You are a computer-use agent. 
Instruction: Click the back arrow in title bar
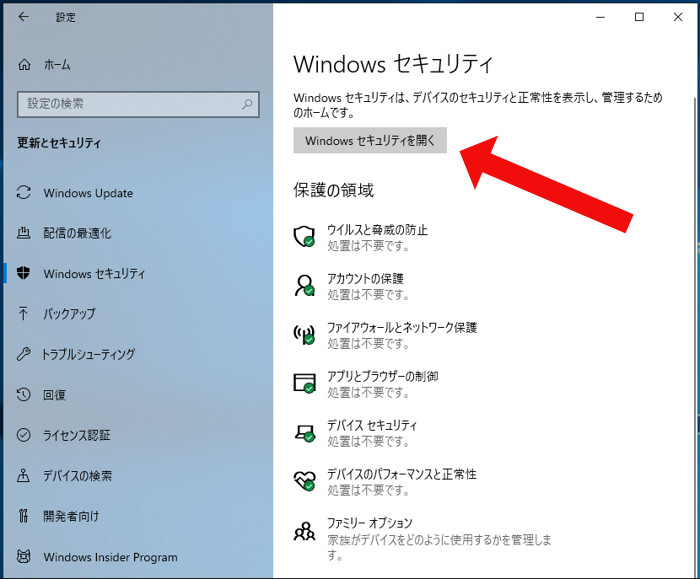coord(23,17)
